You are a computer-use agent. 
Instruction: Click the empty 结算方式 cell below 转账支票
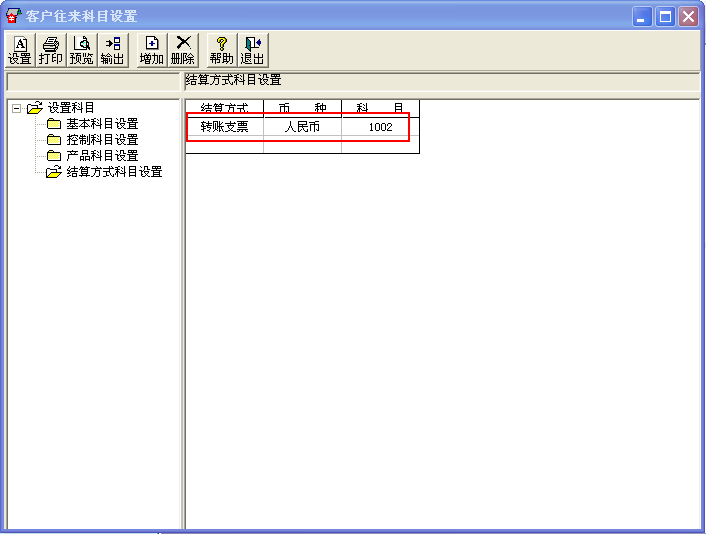pyautogui.click(x=225, y=145)
